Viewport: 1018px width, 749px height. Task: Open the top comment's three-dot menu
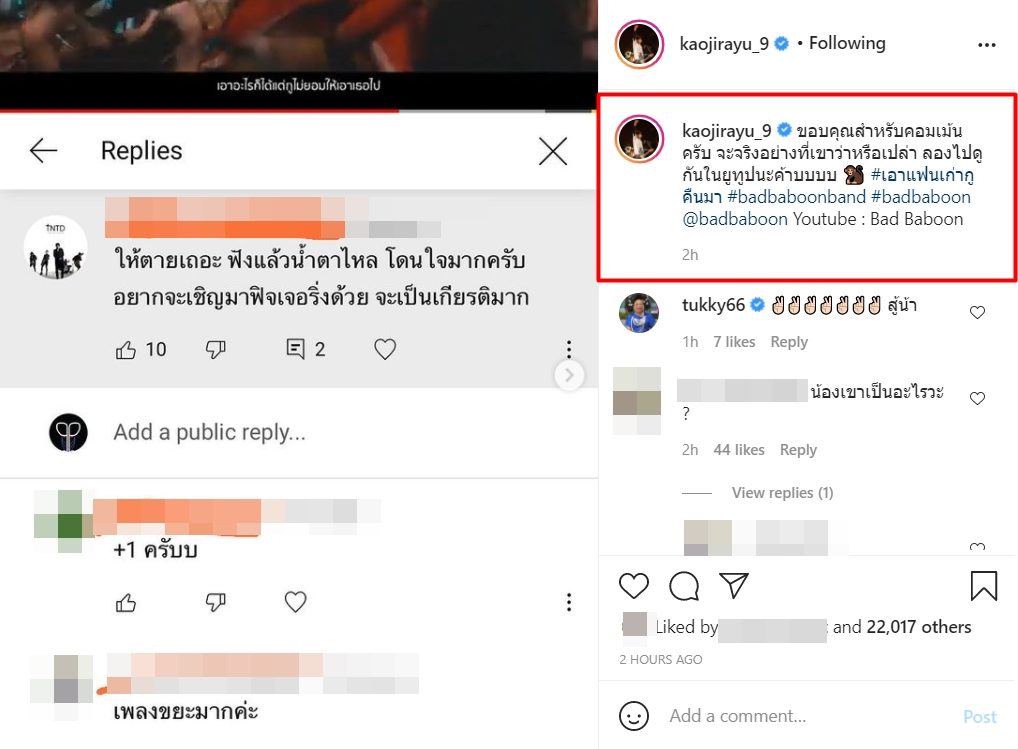pyautogui.click(x=569, y=349)
